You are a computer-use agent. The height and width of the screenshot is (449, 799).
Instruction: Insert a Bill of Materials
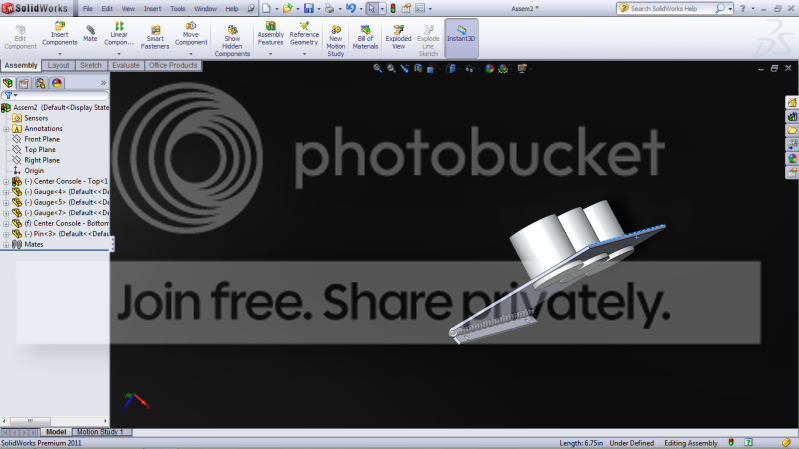coord(365,38)
